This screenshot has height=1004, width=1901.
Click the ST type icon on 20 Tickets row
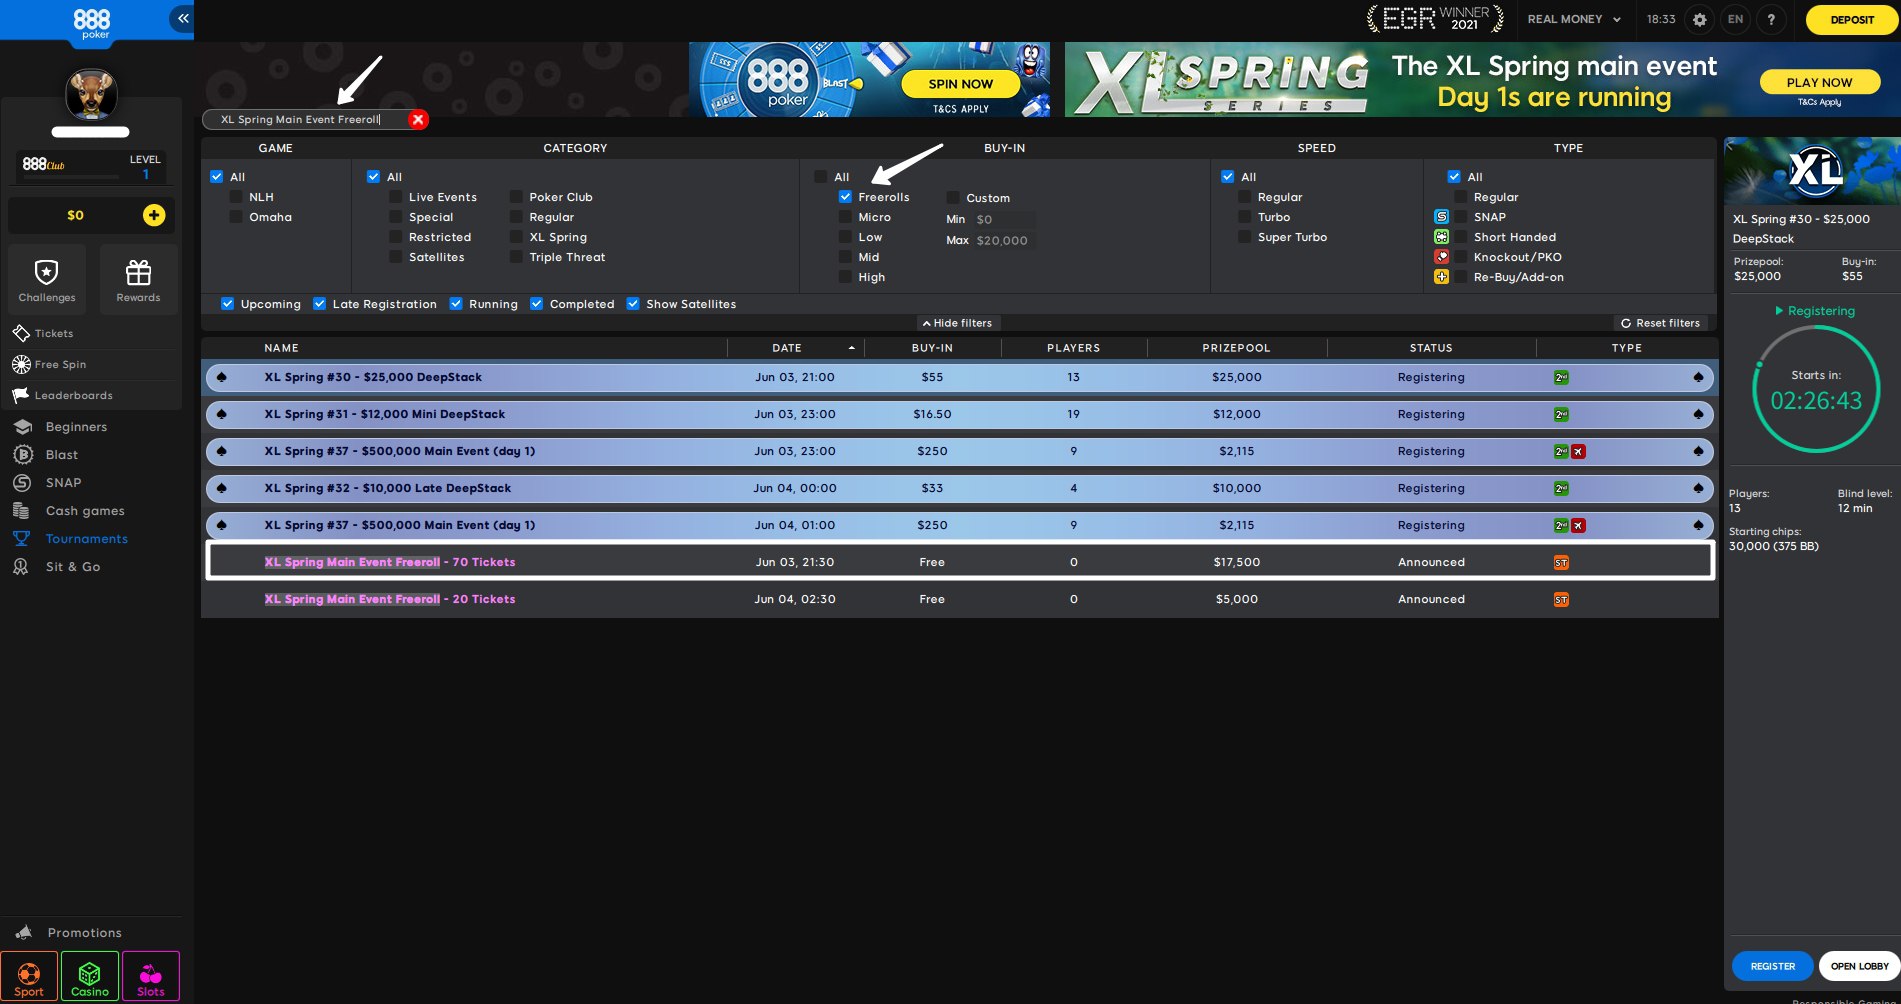[x=1561, y=600]
